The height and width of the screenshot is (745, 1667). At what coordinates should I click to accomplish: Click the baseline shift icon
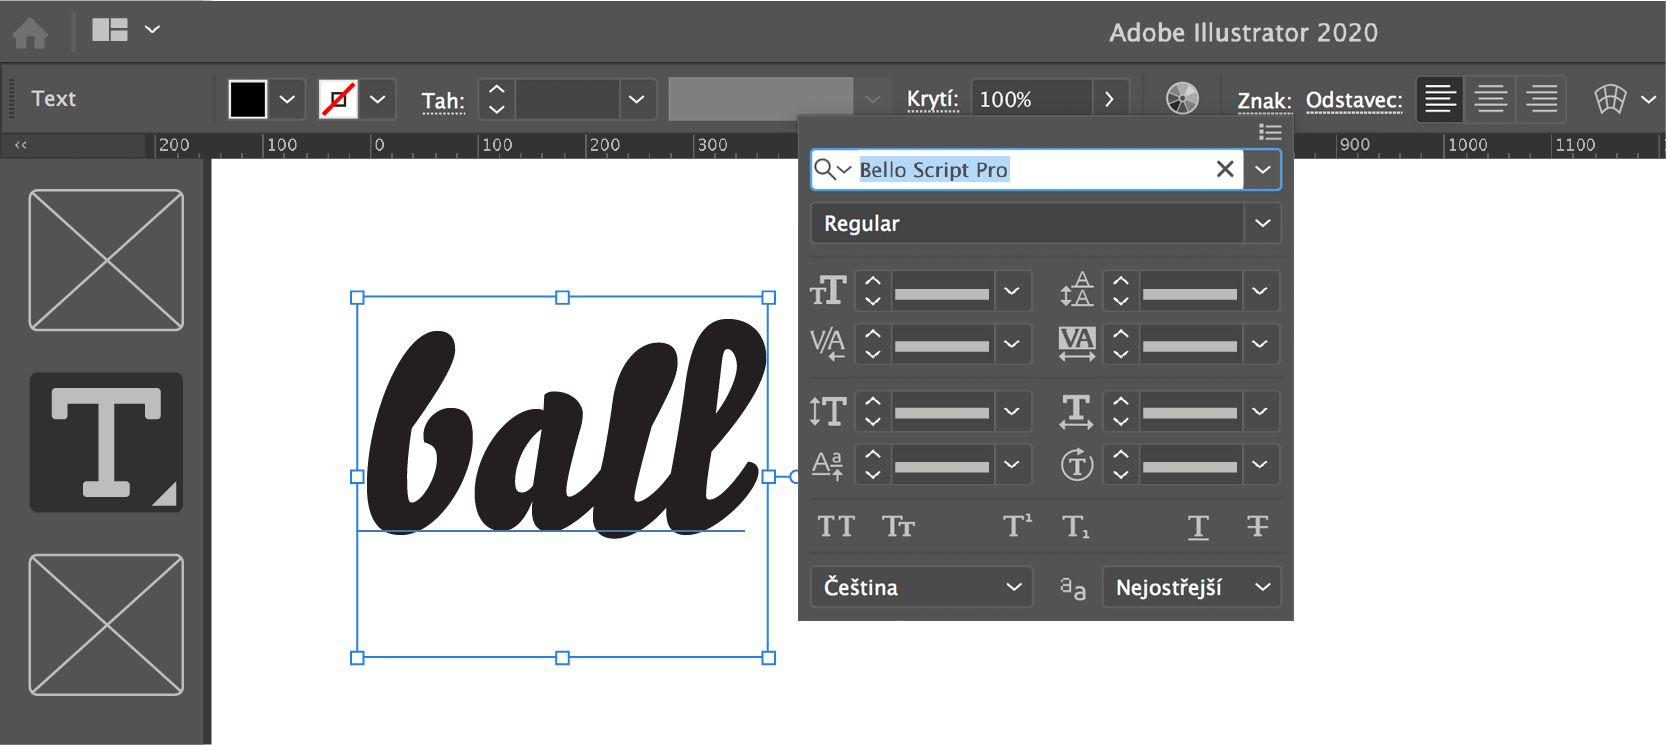(828, 465)
